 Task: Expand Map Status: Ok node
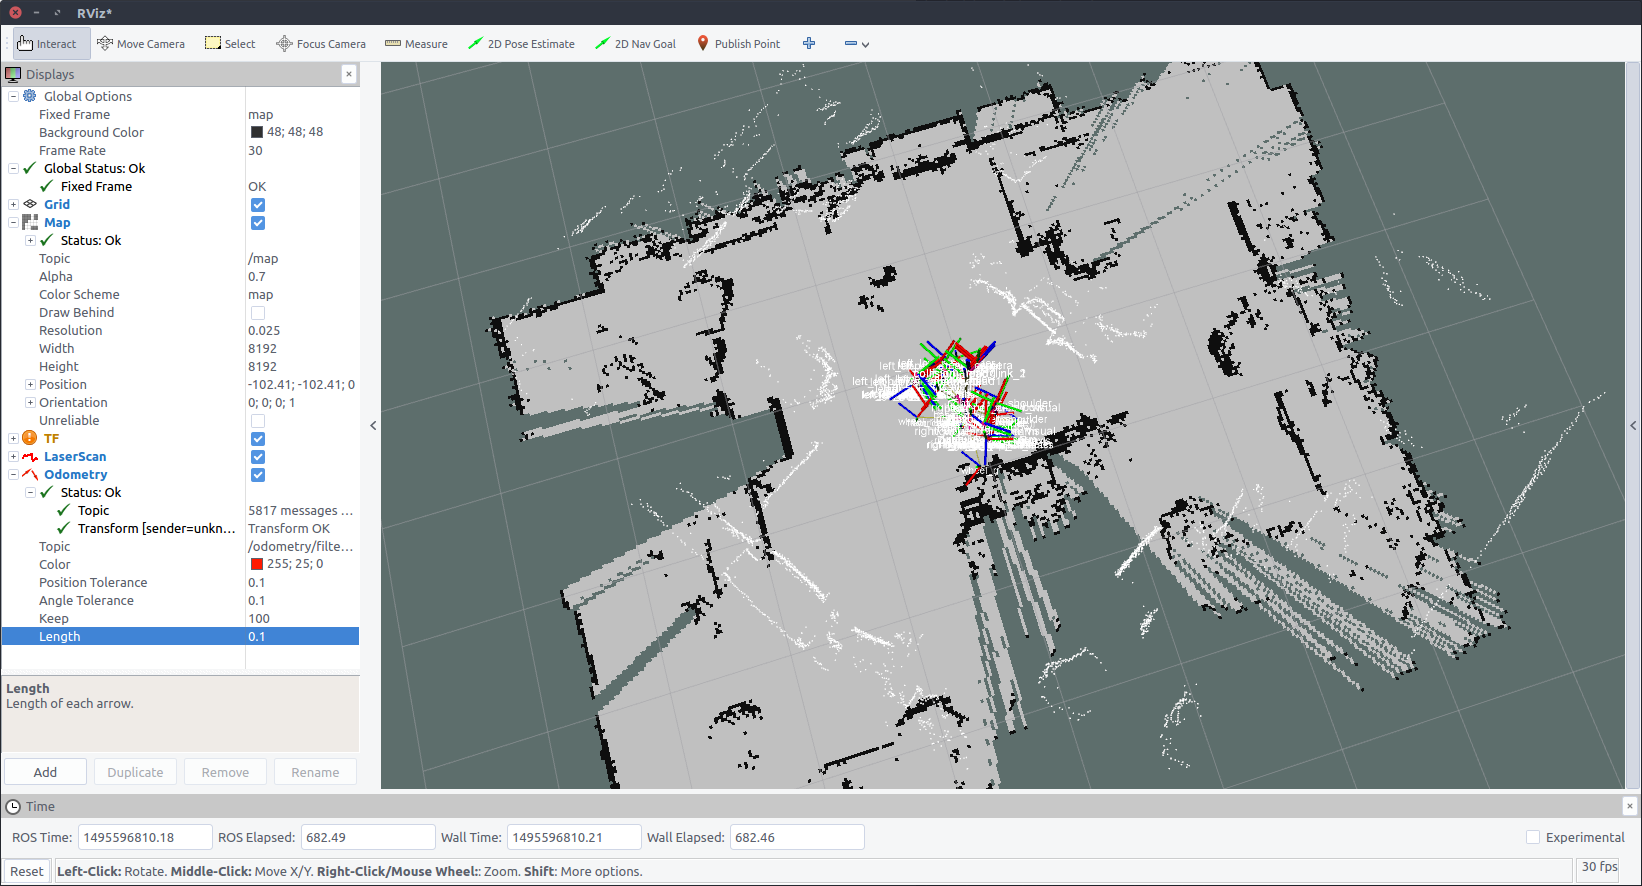(30, 240)
